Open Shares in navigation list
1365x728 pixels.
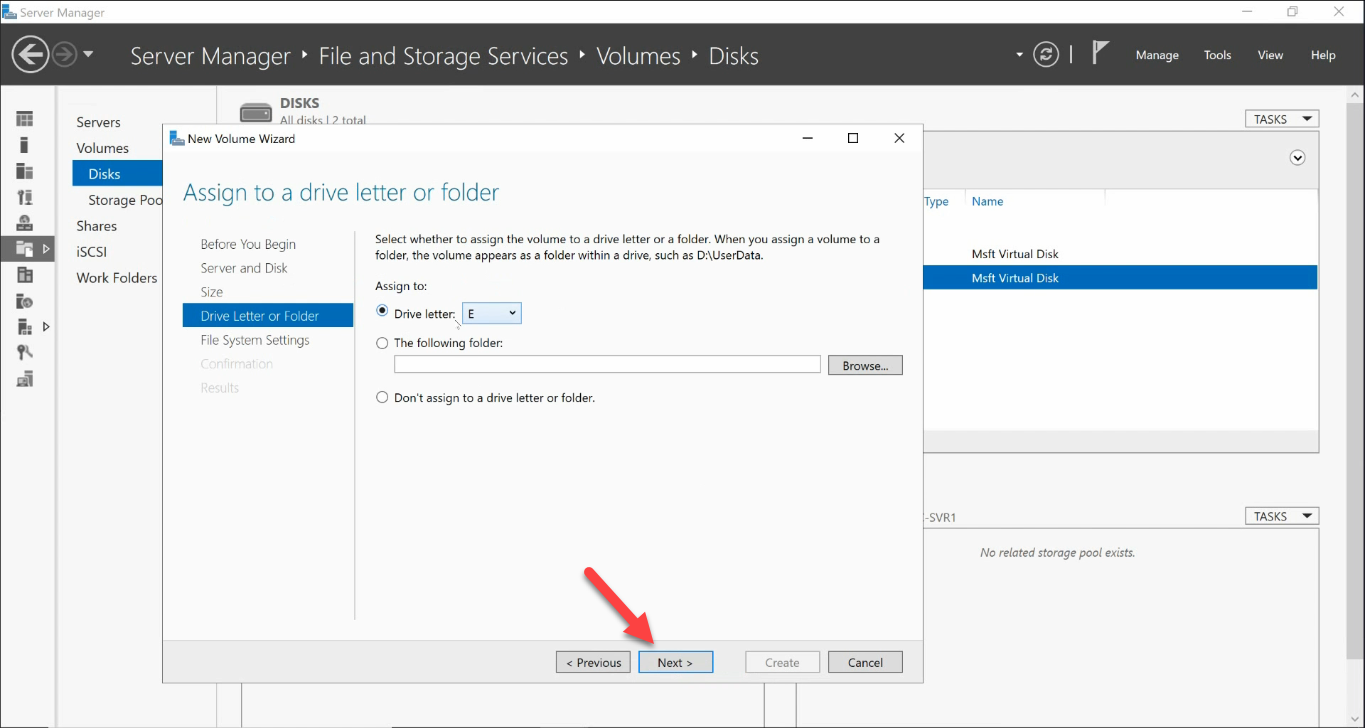(x=96, y=226)
